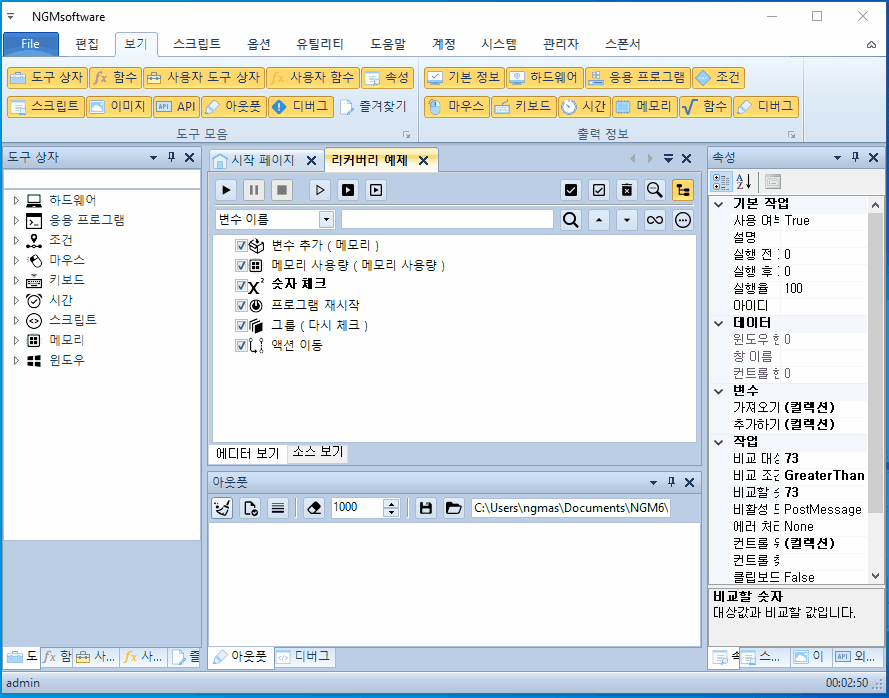Click the outlined play-box icon
Viewport: 889px width, 698px height.
[x=375, y=190]
